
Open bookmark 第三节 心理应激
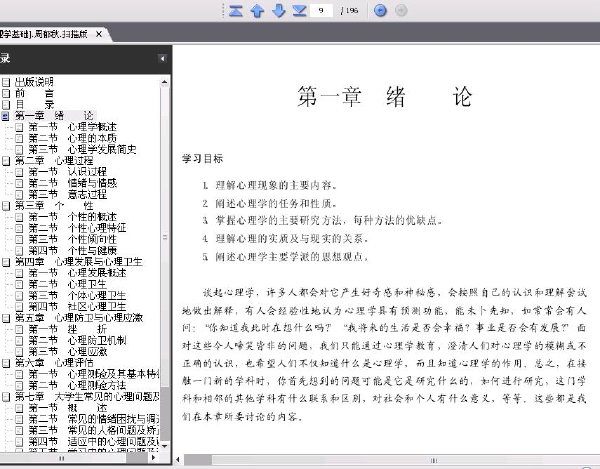pos(67,352)
